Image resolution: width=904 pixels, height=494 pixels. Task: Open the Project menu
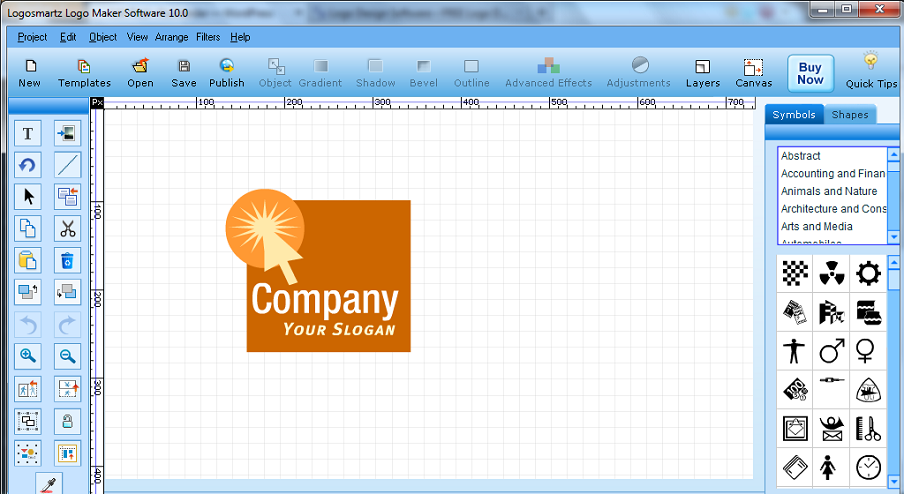click(32, 37)
